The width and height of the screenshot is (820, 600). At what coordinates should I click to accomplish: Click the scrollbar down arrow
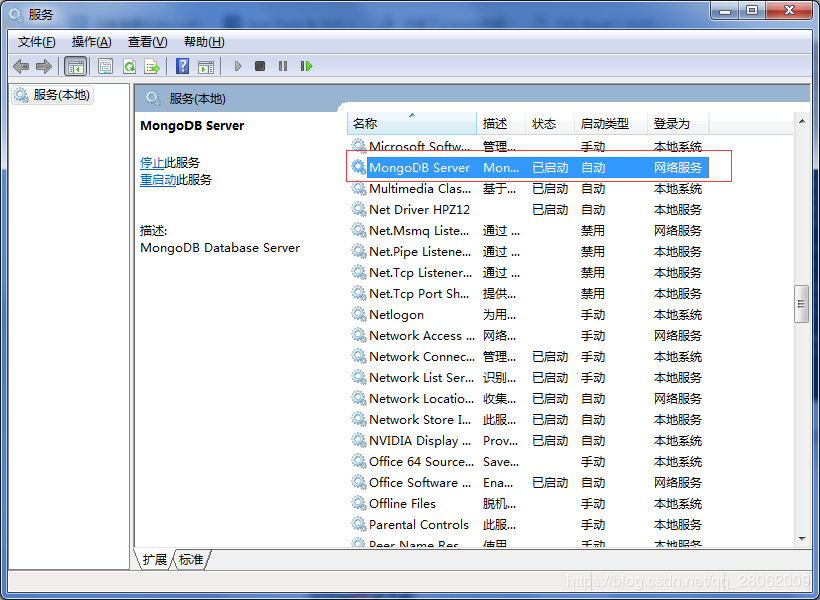[802, 539]
